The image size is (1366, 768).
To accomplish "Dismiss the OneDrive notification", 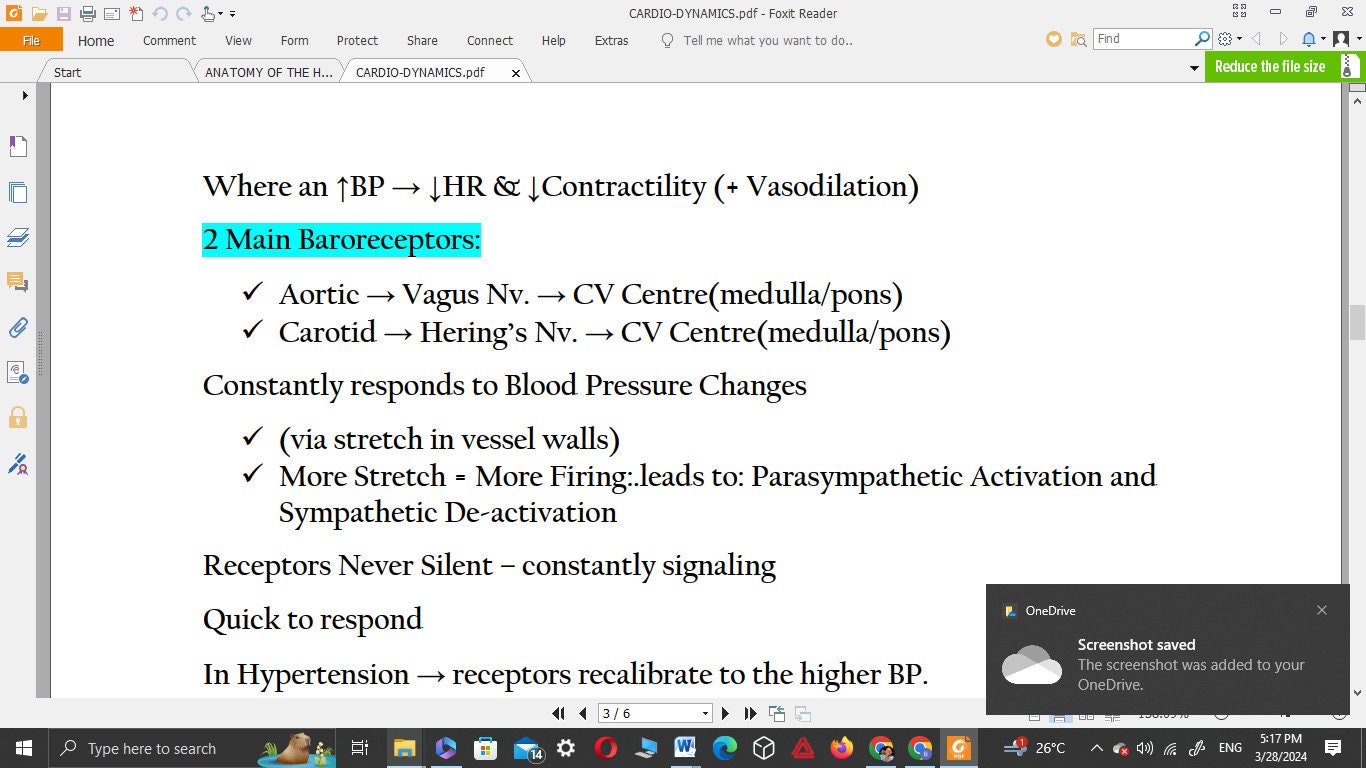I will [x=1322, y=610].
